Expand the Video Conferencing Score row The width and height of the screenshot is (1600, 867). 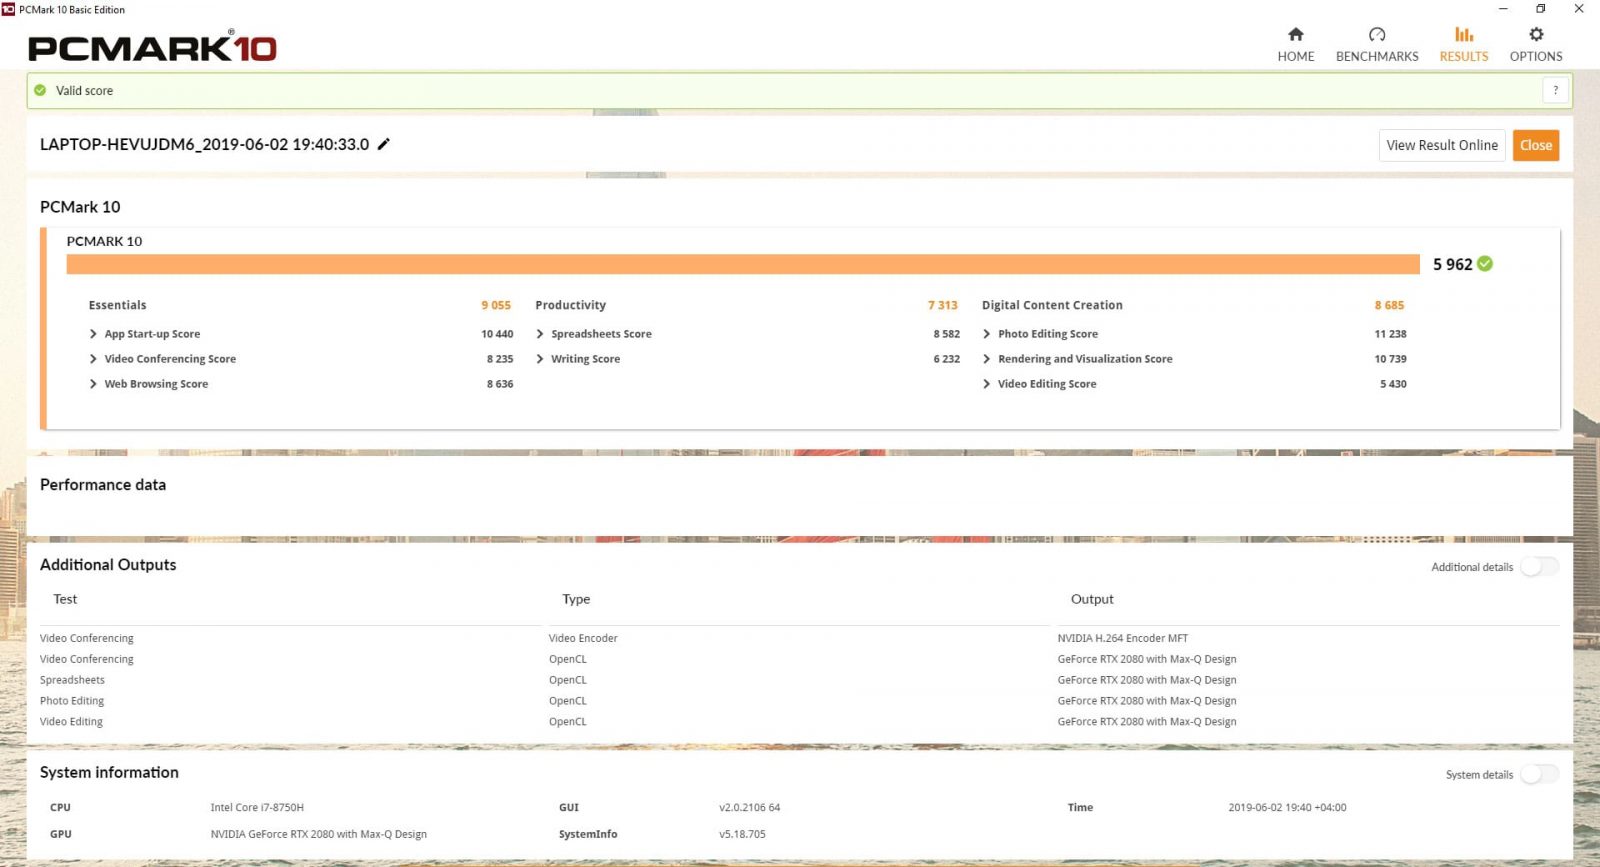[x=93, y=359]
